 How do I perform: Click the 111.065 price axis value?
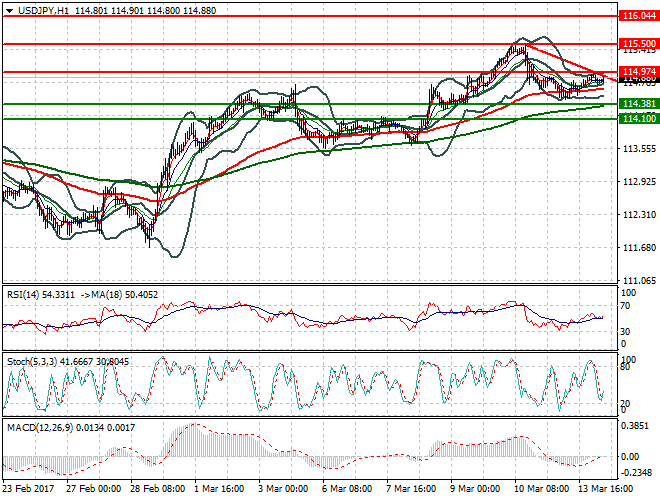pos(639,281)
